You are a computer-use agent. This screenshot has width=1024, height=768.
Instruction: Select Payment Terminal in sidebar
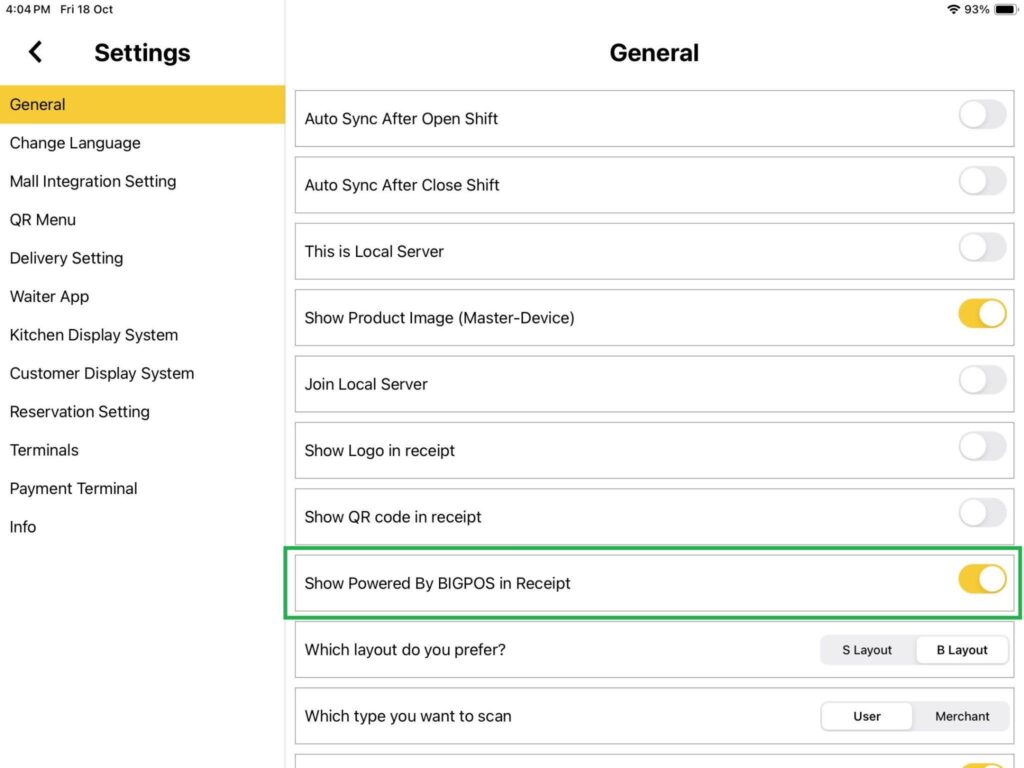tap(74, 489)
